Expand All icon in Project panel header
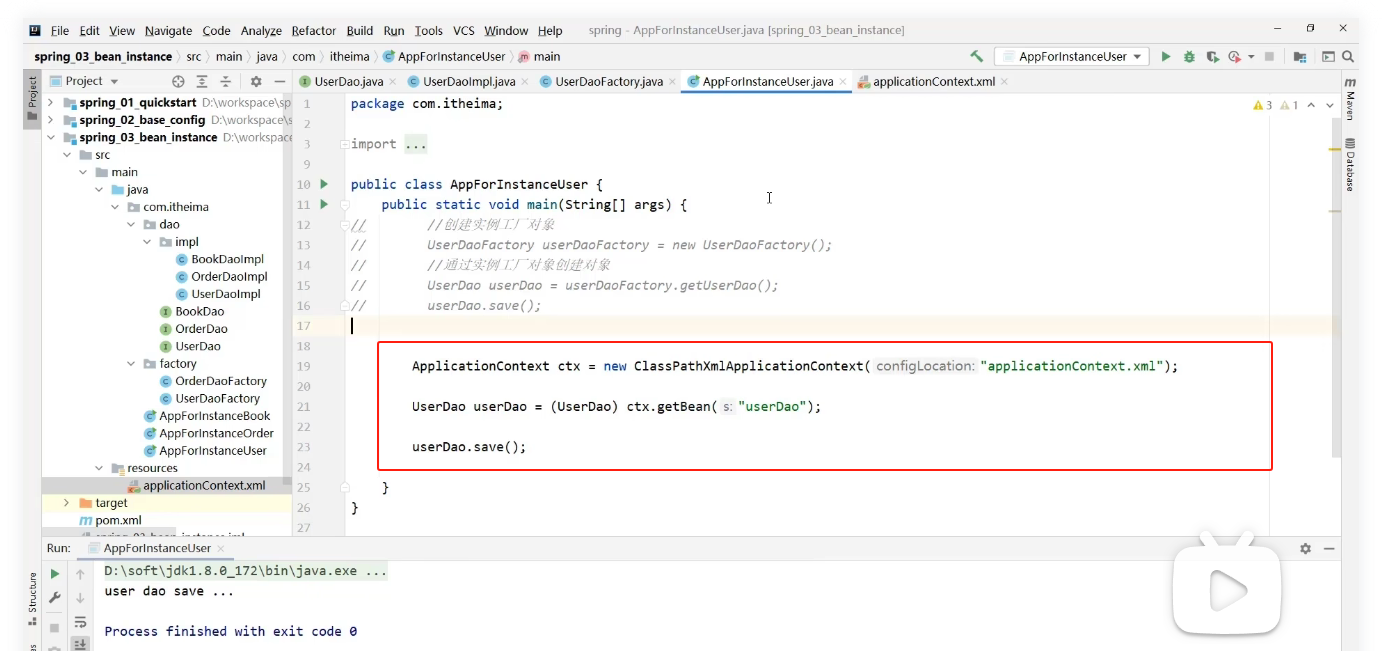The height and width of the screenshot is (651, 1385). pyautogui.click(x=202, y=81)
